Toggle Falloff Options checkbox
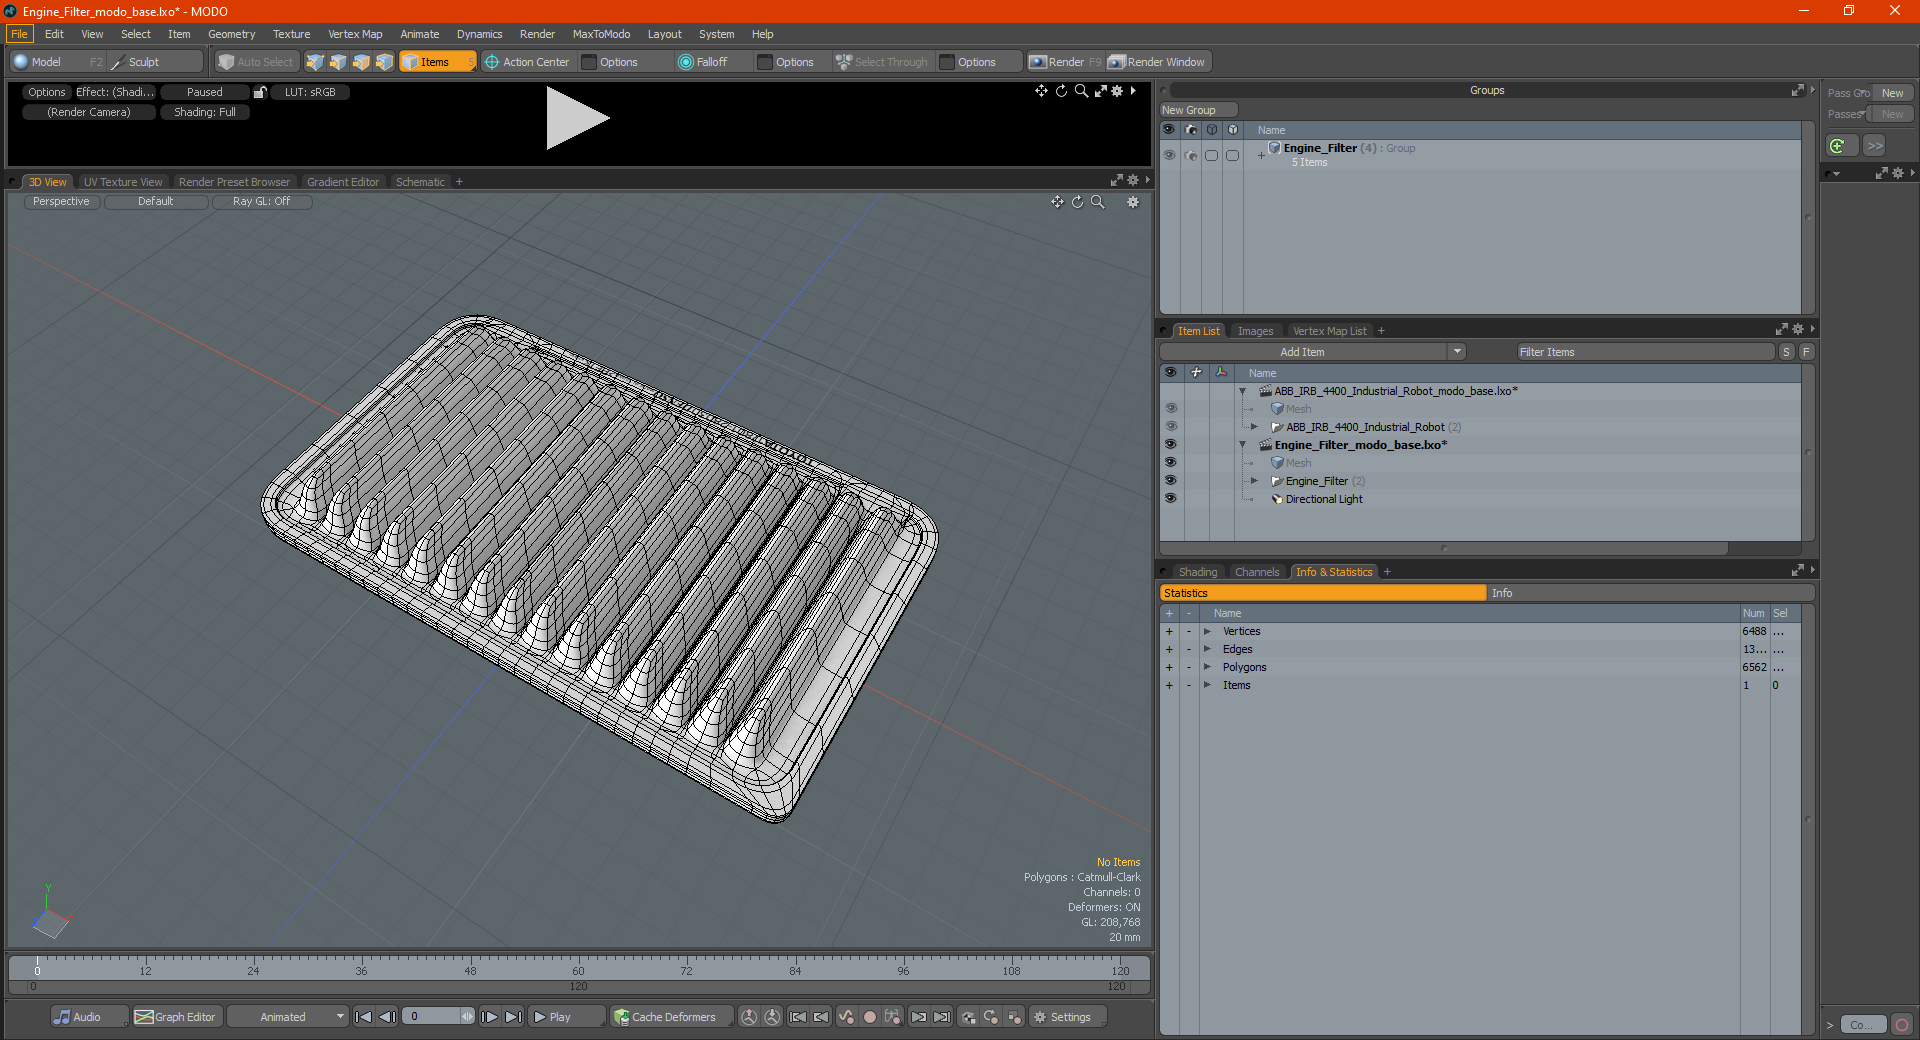Image resolution: width=1920 pixels, height=1040 pixels. (x=765, y=62)
